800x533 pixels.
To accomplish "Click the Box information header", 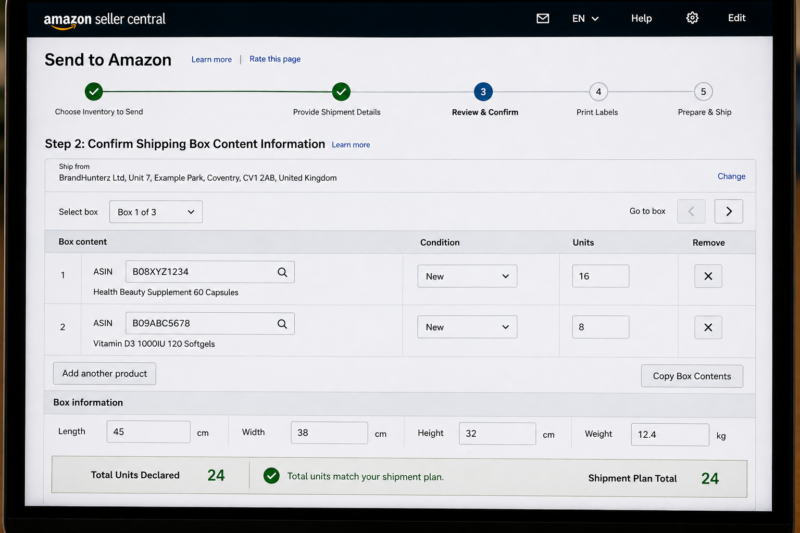I will pyautogui.click(x=88, y=402).
